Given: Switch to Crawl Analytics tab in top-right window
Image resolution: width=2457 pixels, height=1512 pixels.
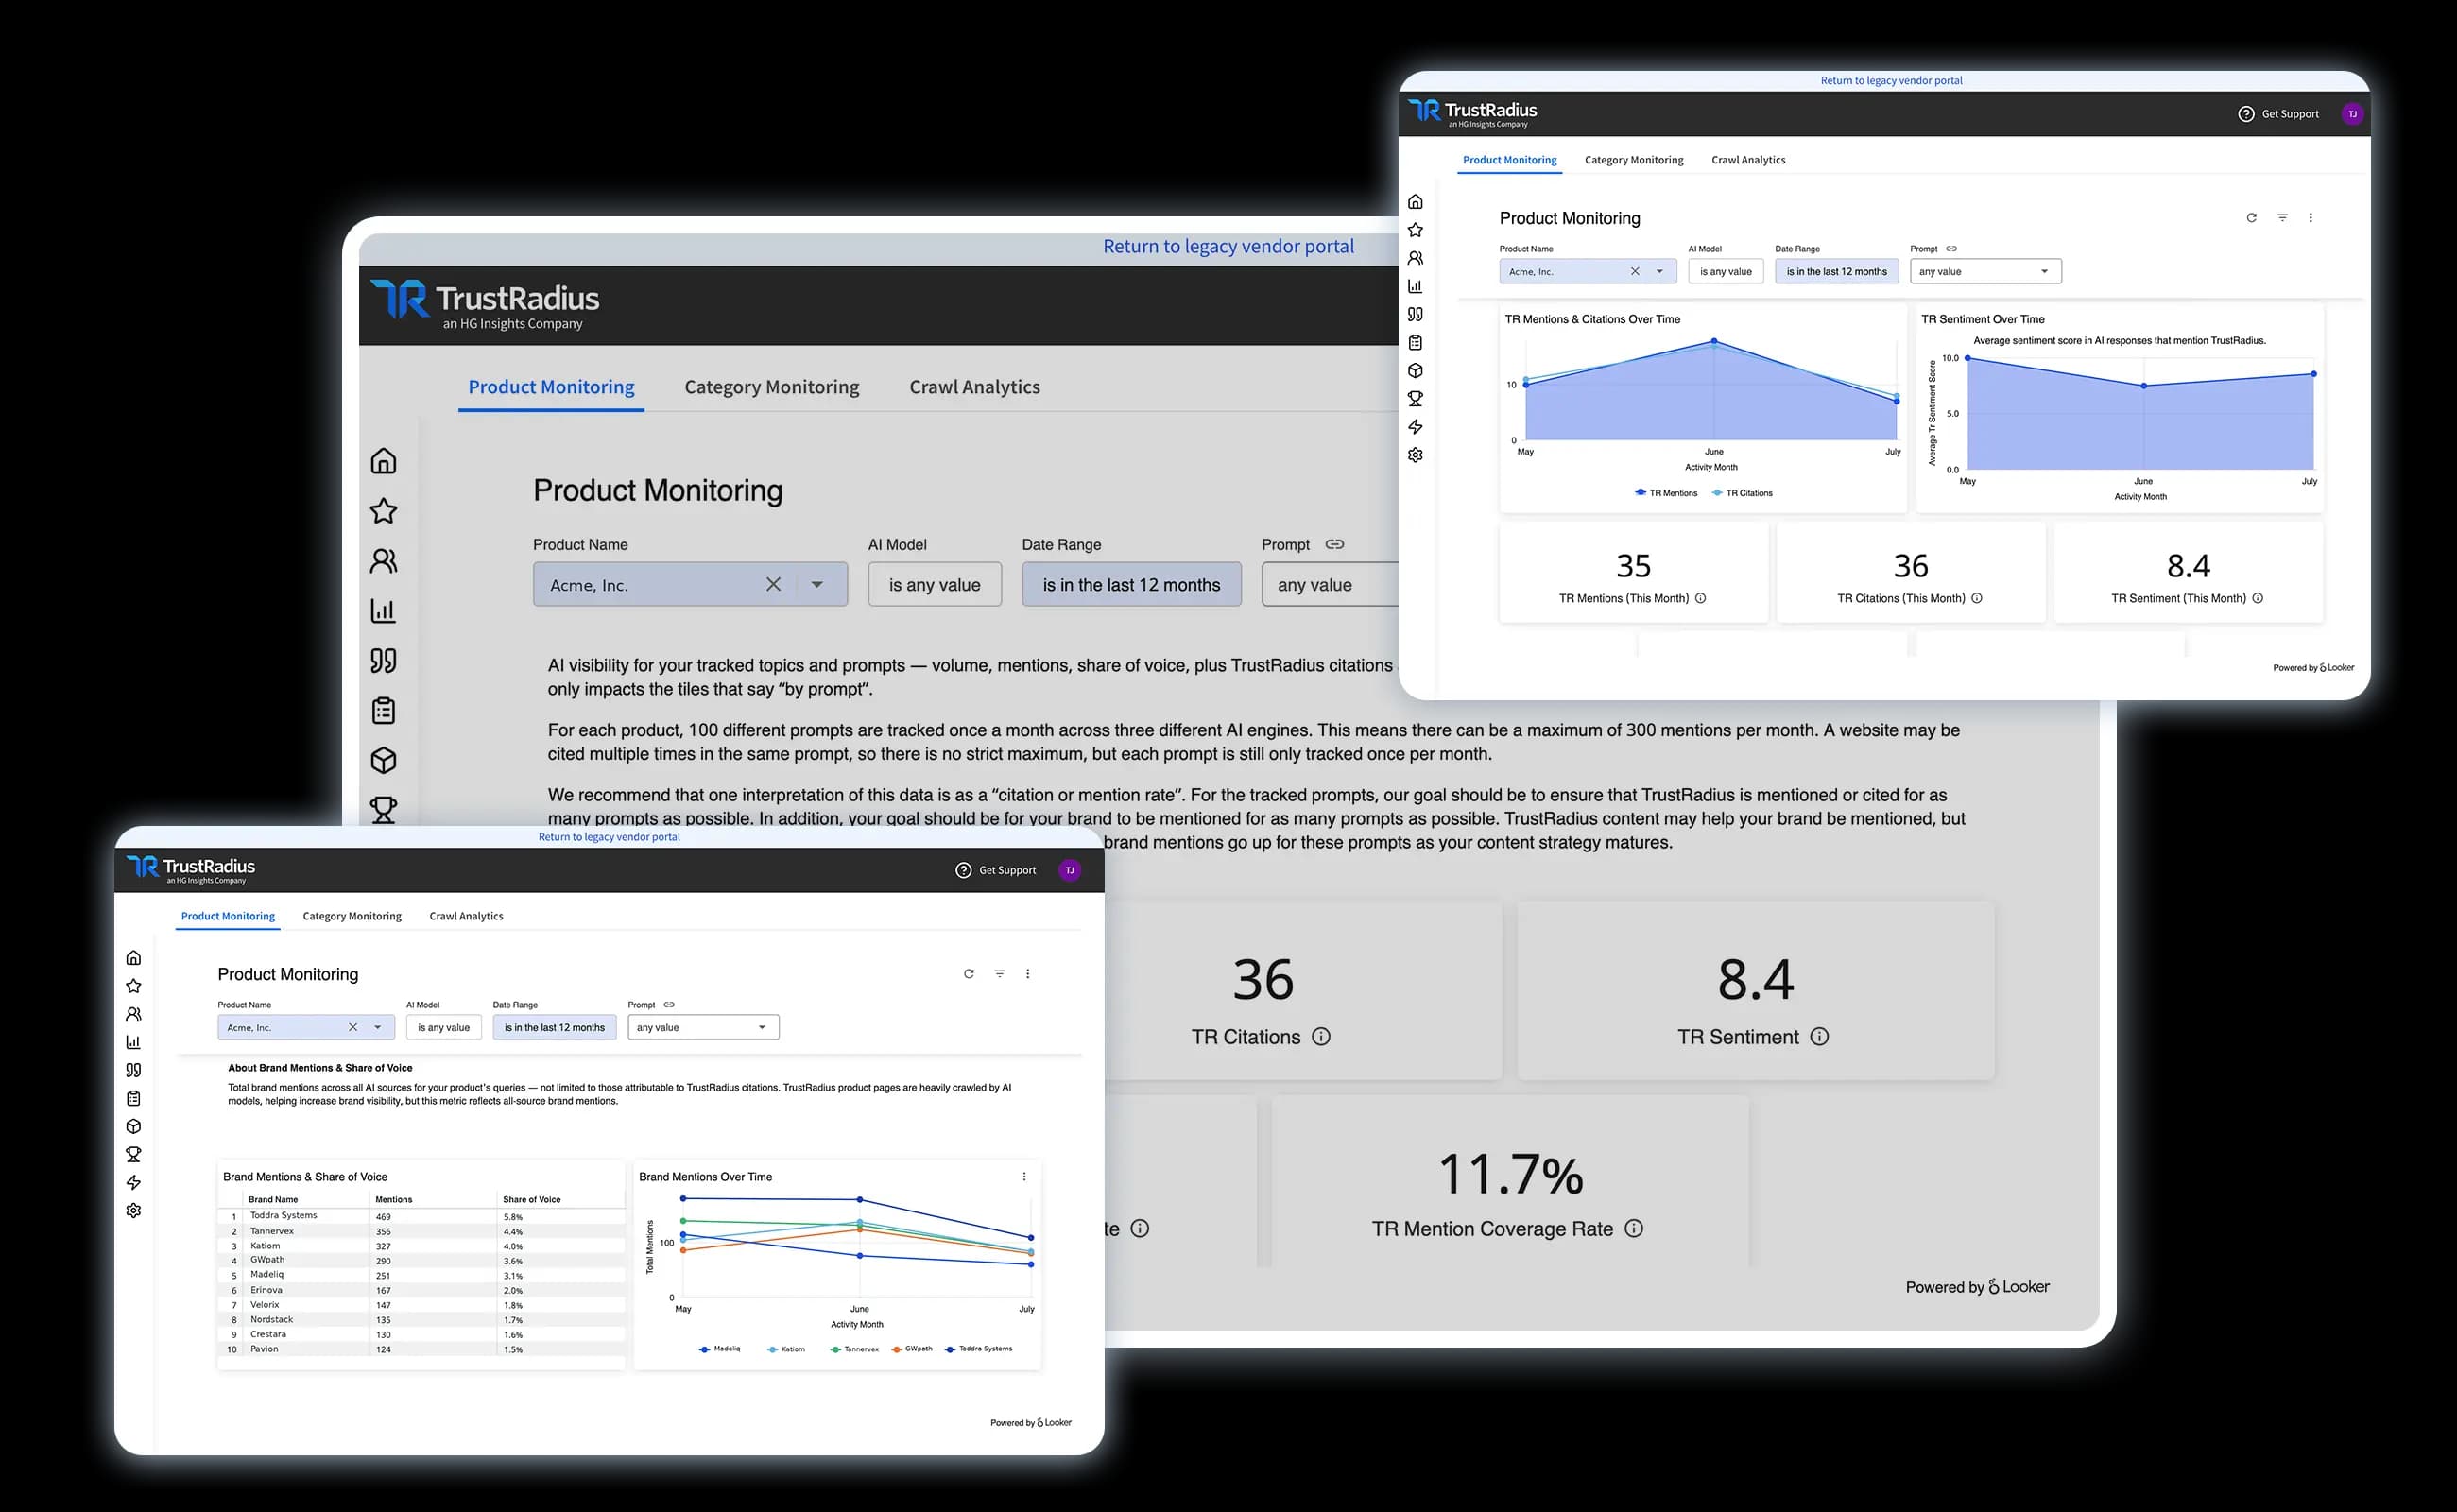Looking at the screenshot, I should (x=1748, y=160).
